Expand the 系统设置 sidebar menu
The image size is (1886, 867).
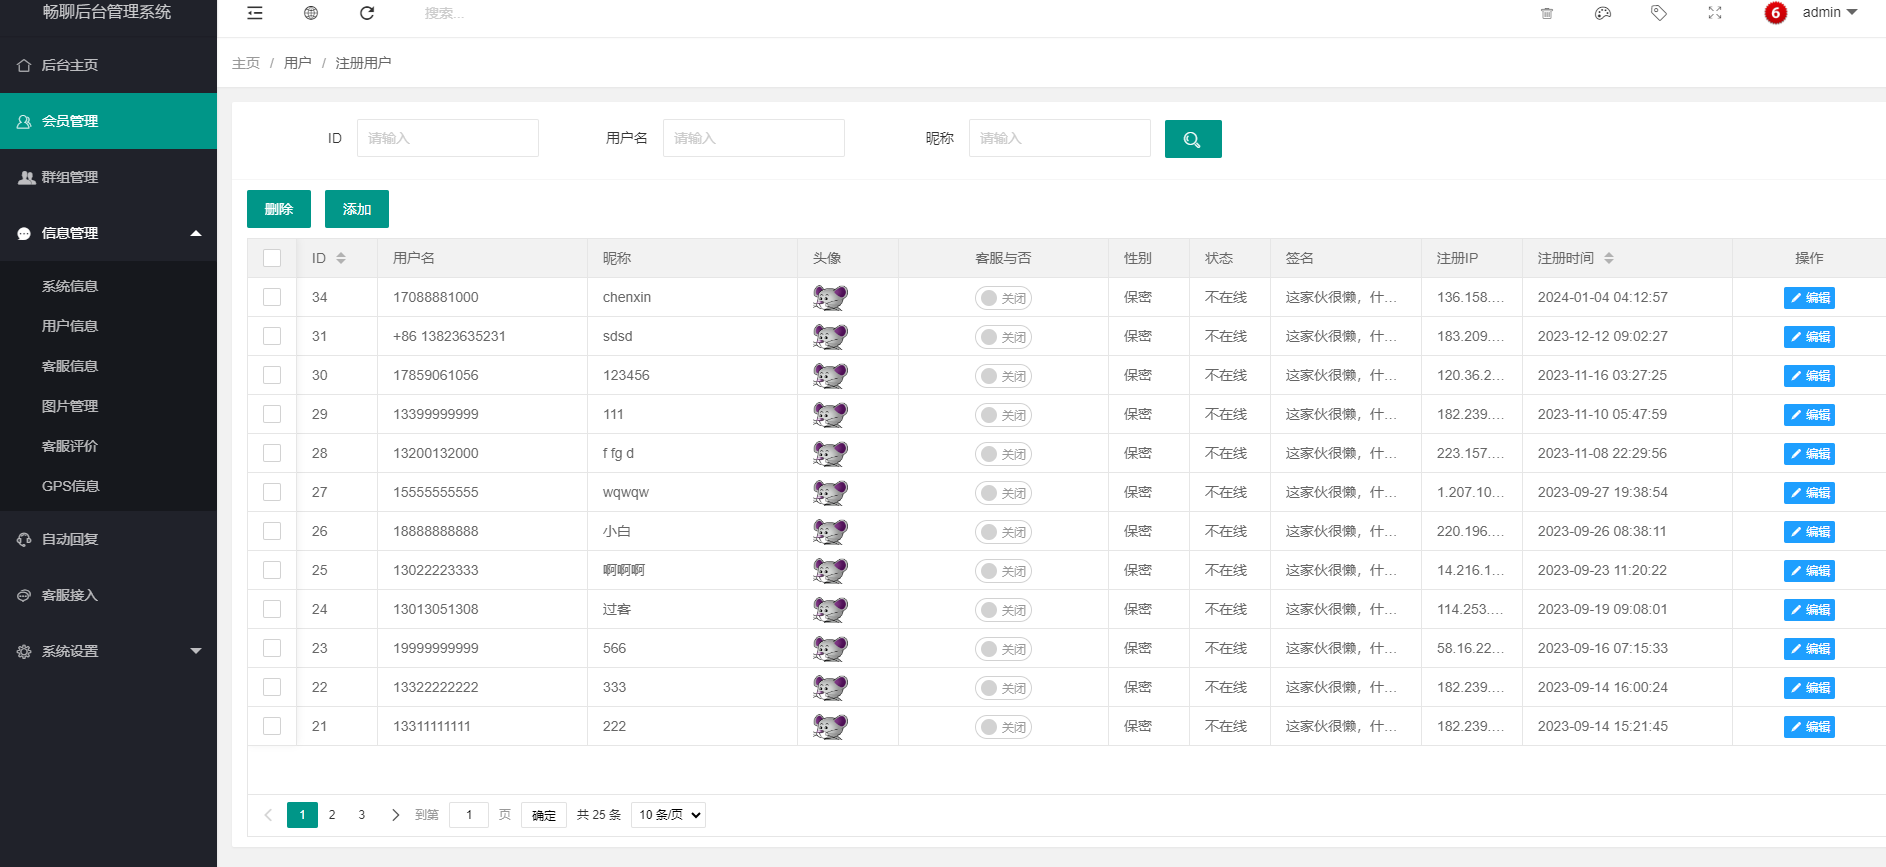click(x=108, y=651)
